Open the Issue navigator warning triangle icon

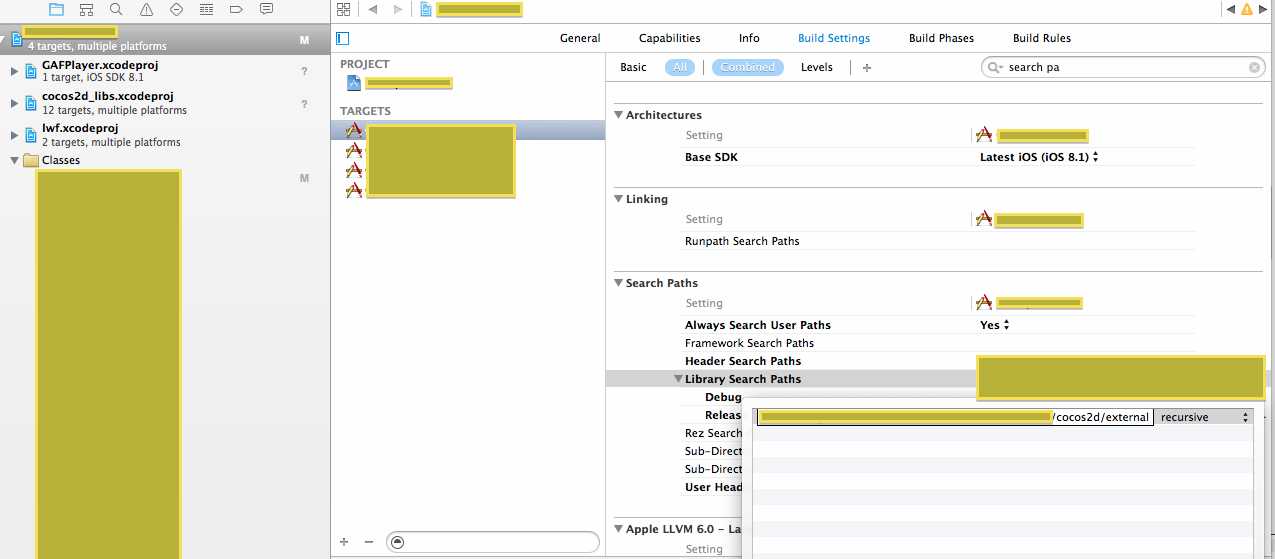tap(146, 9)
